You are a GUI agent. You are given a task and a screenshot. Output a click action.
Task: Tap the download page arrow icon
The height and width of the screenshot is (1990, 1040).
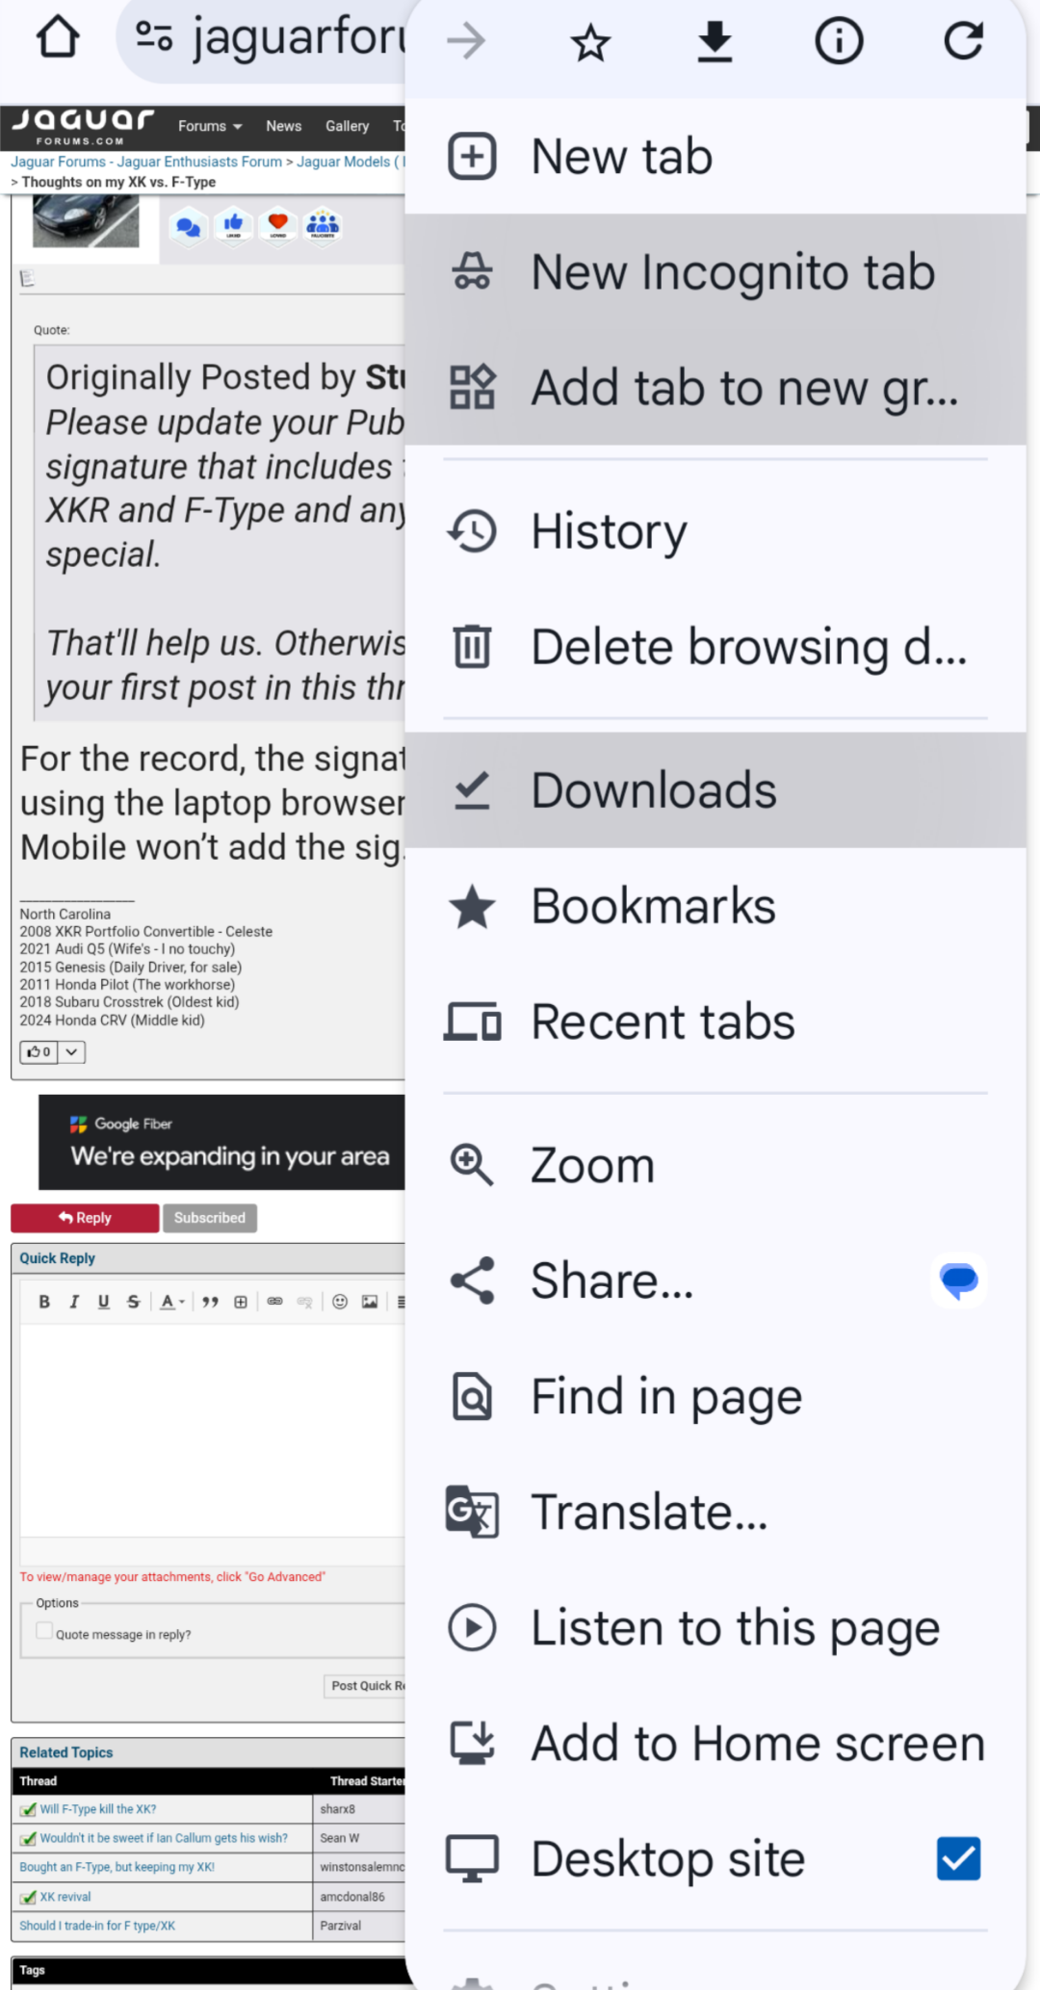(714, 42)
